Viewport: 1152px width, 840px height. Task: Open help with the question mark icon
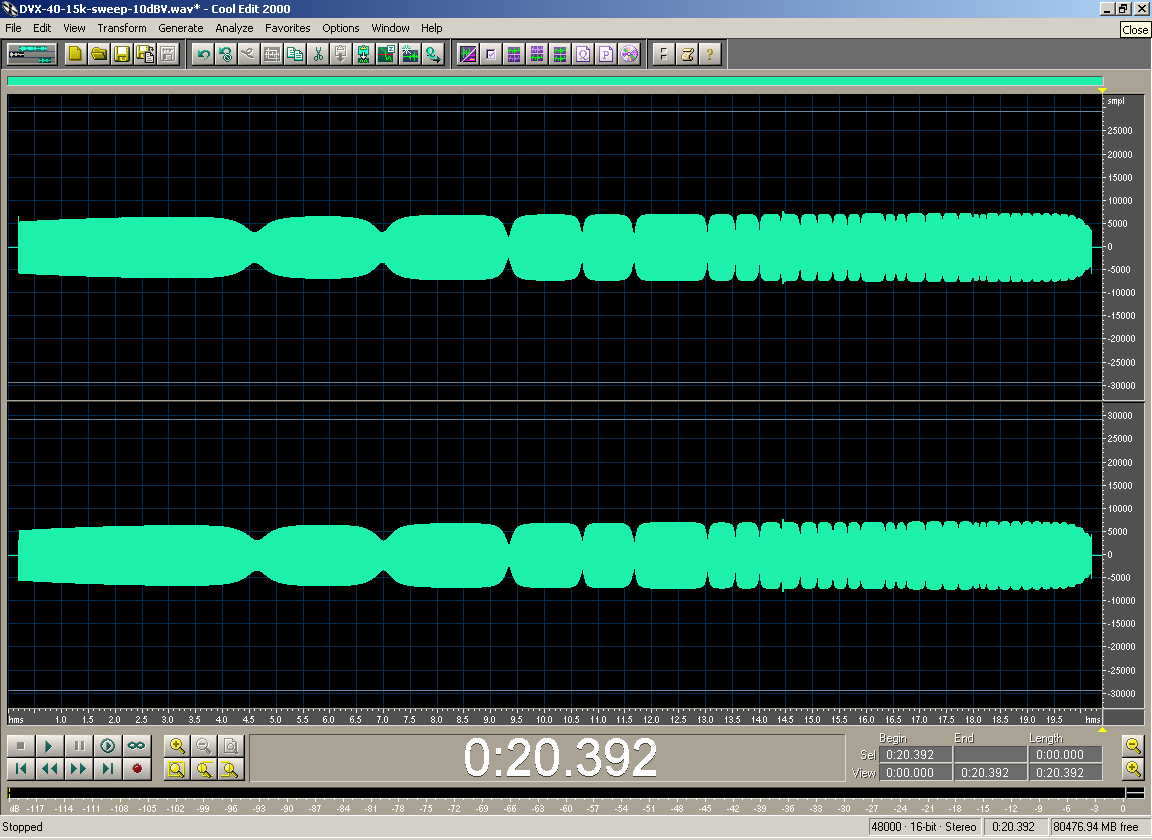tap(710, 54)
